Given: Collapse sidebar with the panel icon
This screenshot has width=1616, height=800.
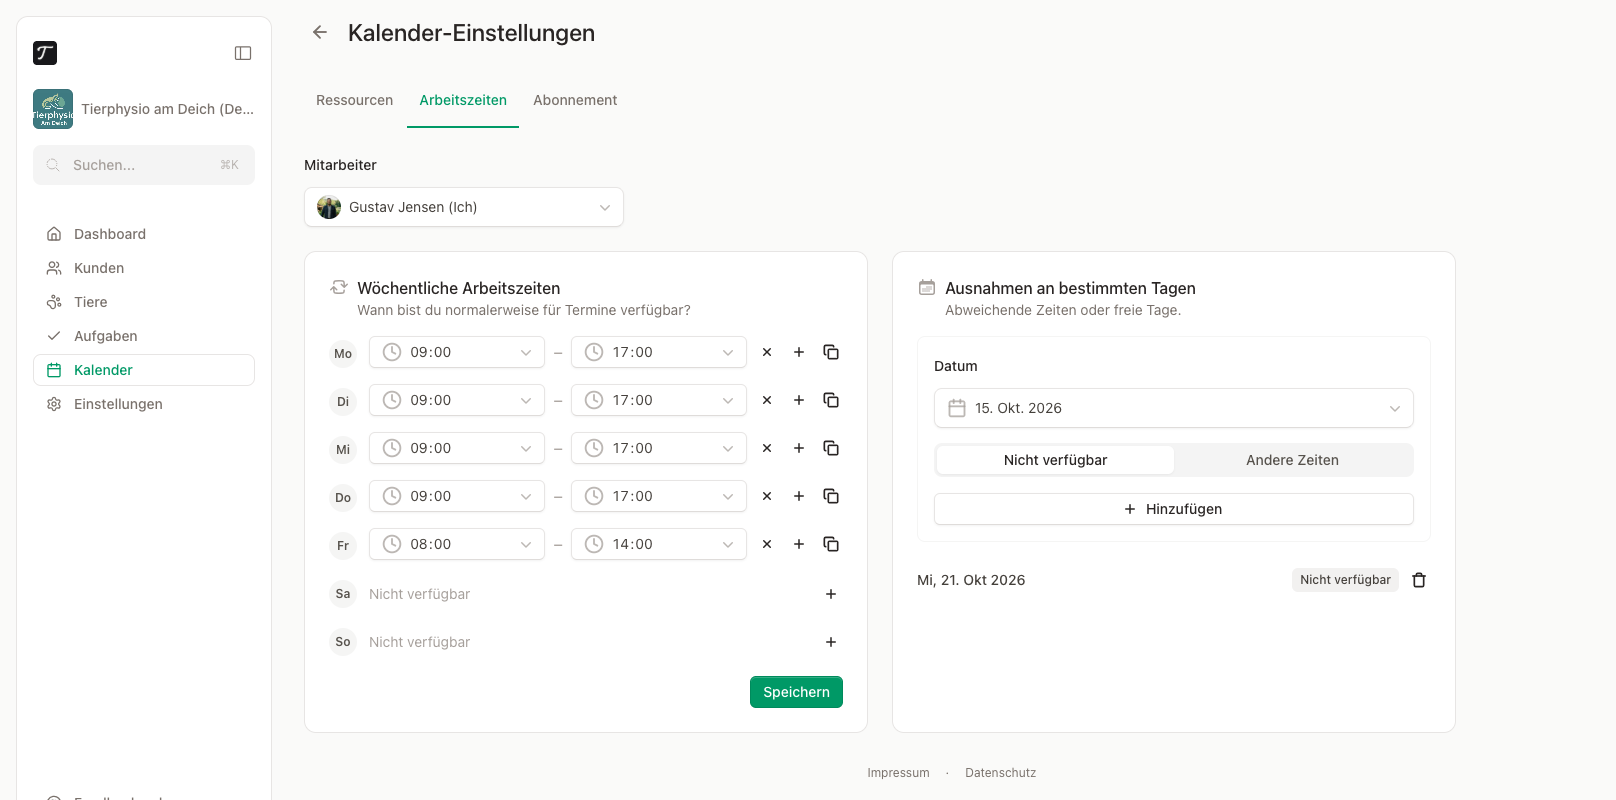Looking at the screenshot, I should (243, 53).
